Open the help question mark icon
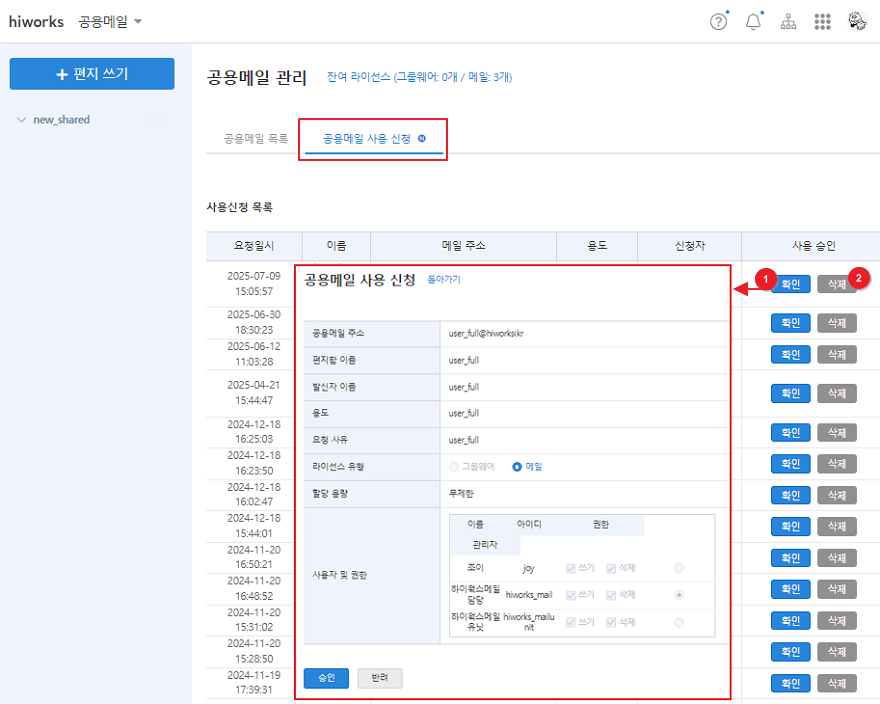This screenshot has width=880, height=704. (718, 22)
